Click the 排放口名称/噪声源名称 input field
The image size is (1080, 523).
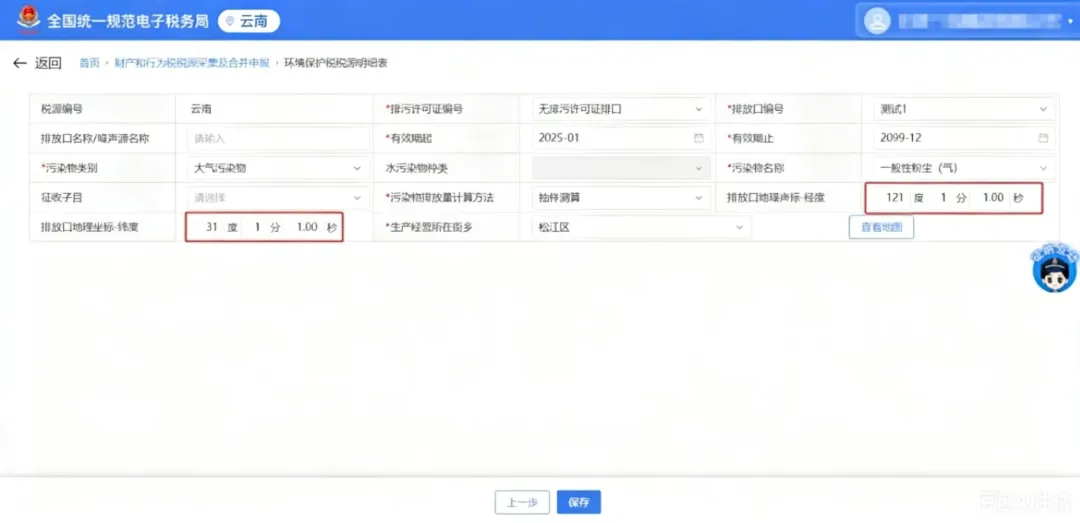(x=278, y=139)
